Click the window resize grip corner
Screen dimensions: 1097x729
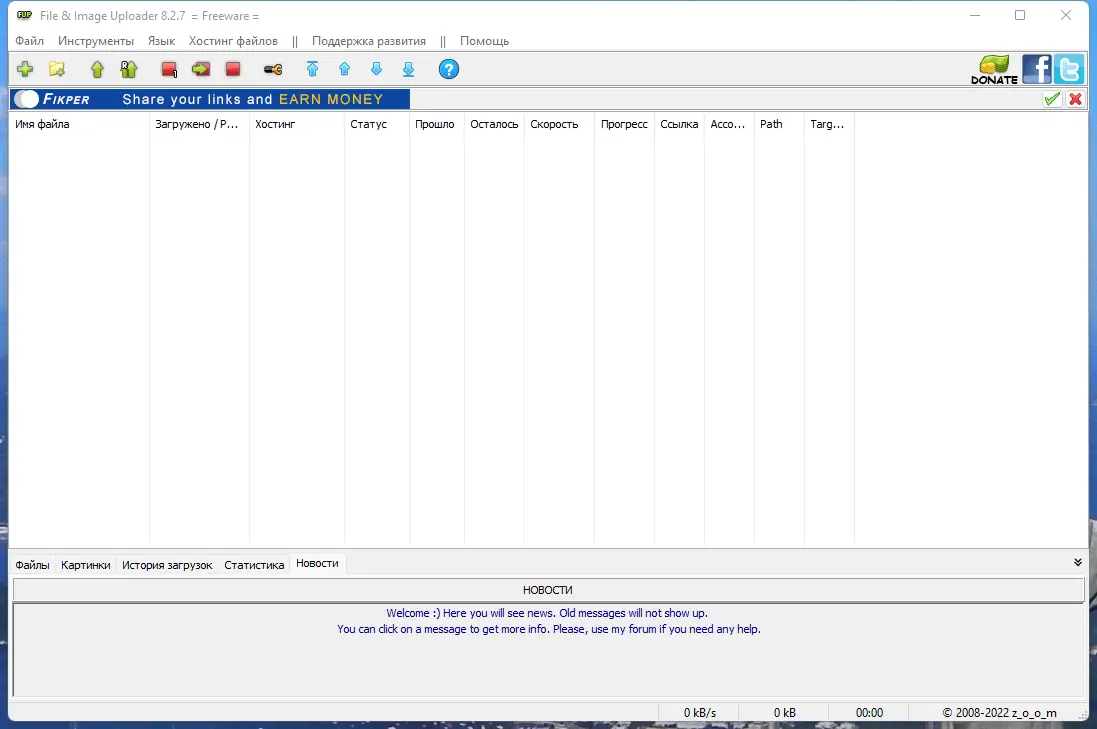click(x=1083, y=714)
